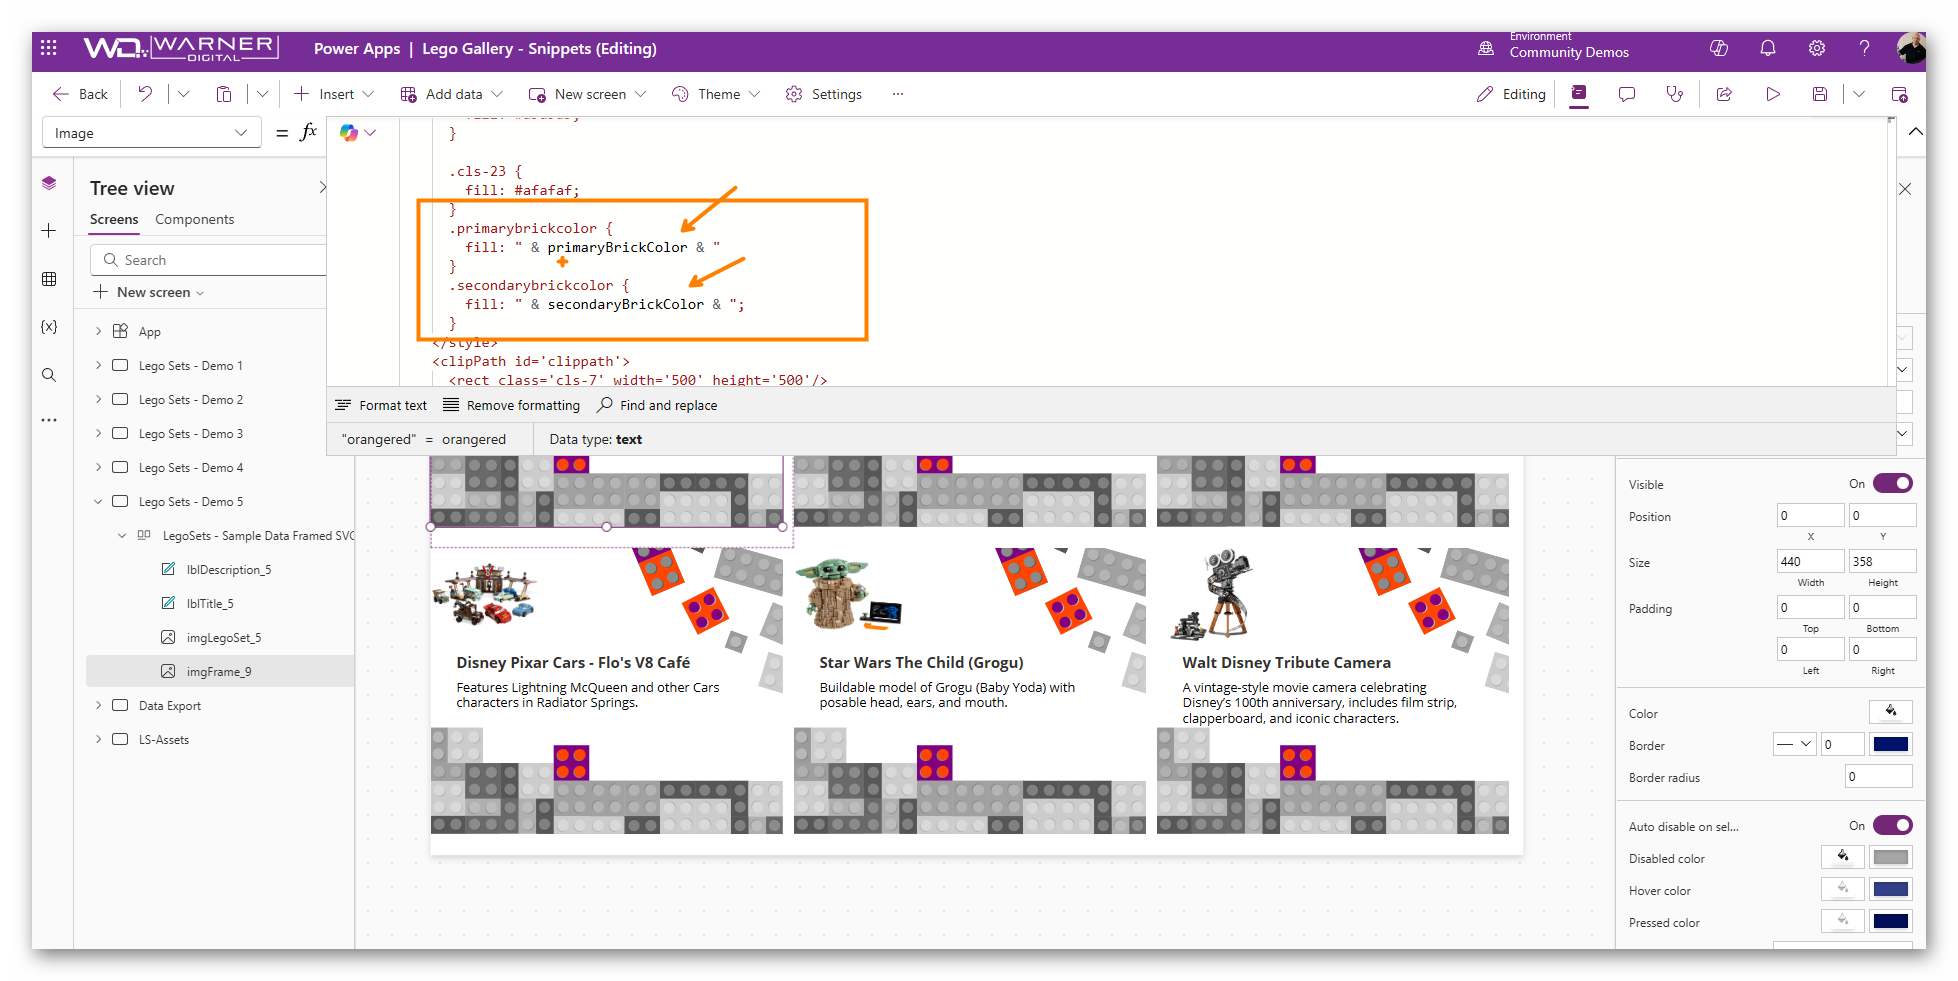Viewport: 1958px width, 981px height.
Task: Click the Width size input field
Action: (x=1810, y=561)
